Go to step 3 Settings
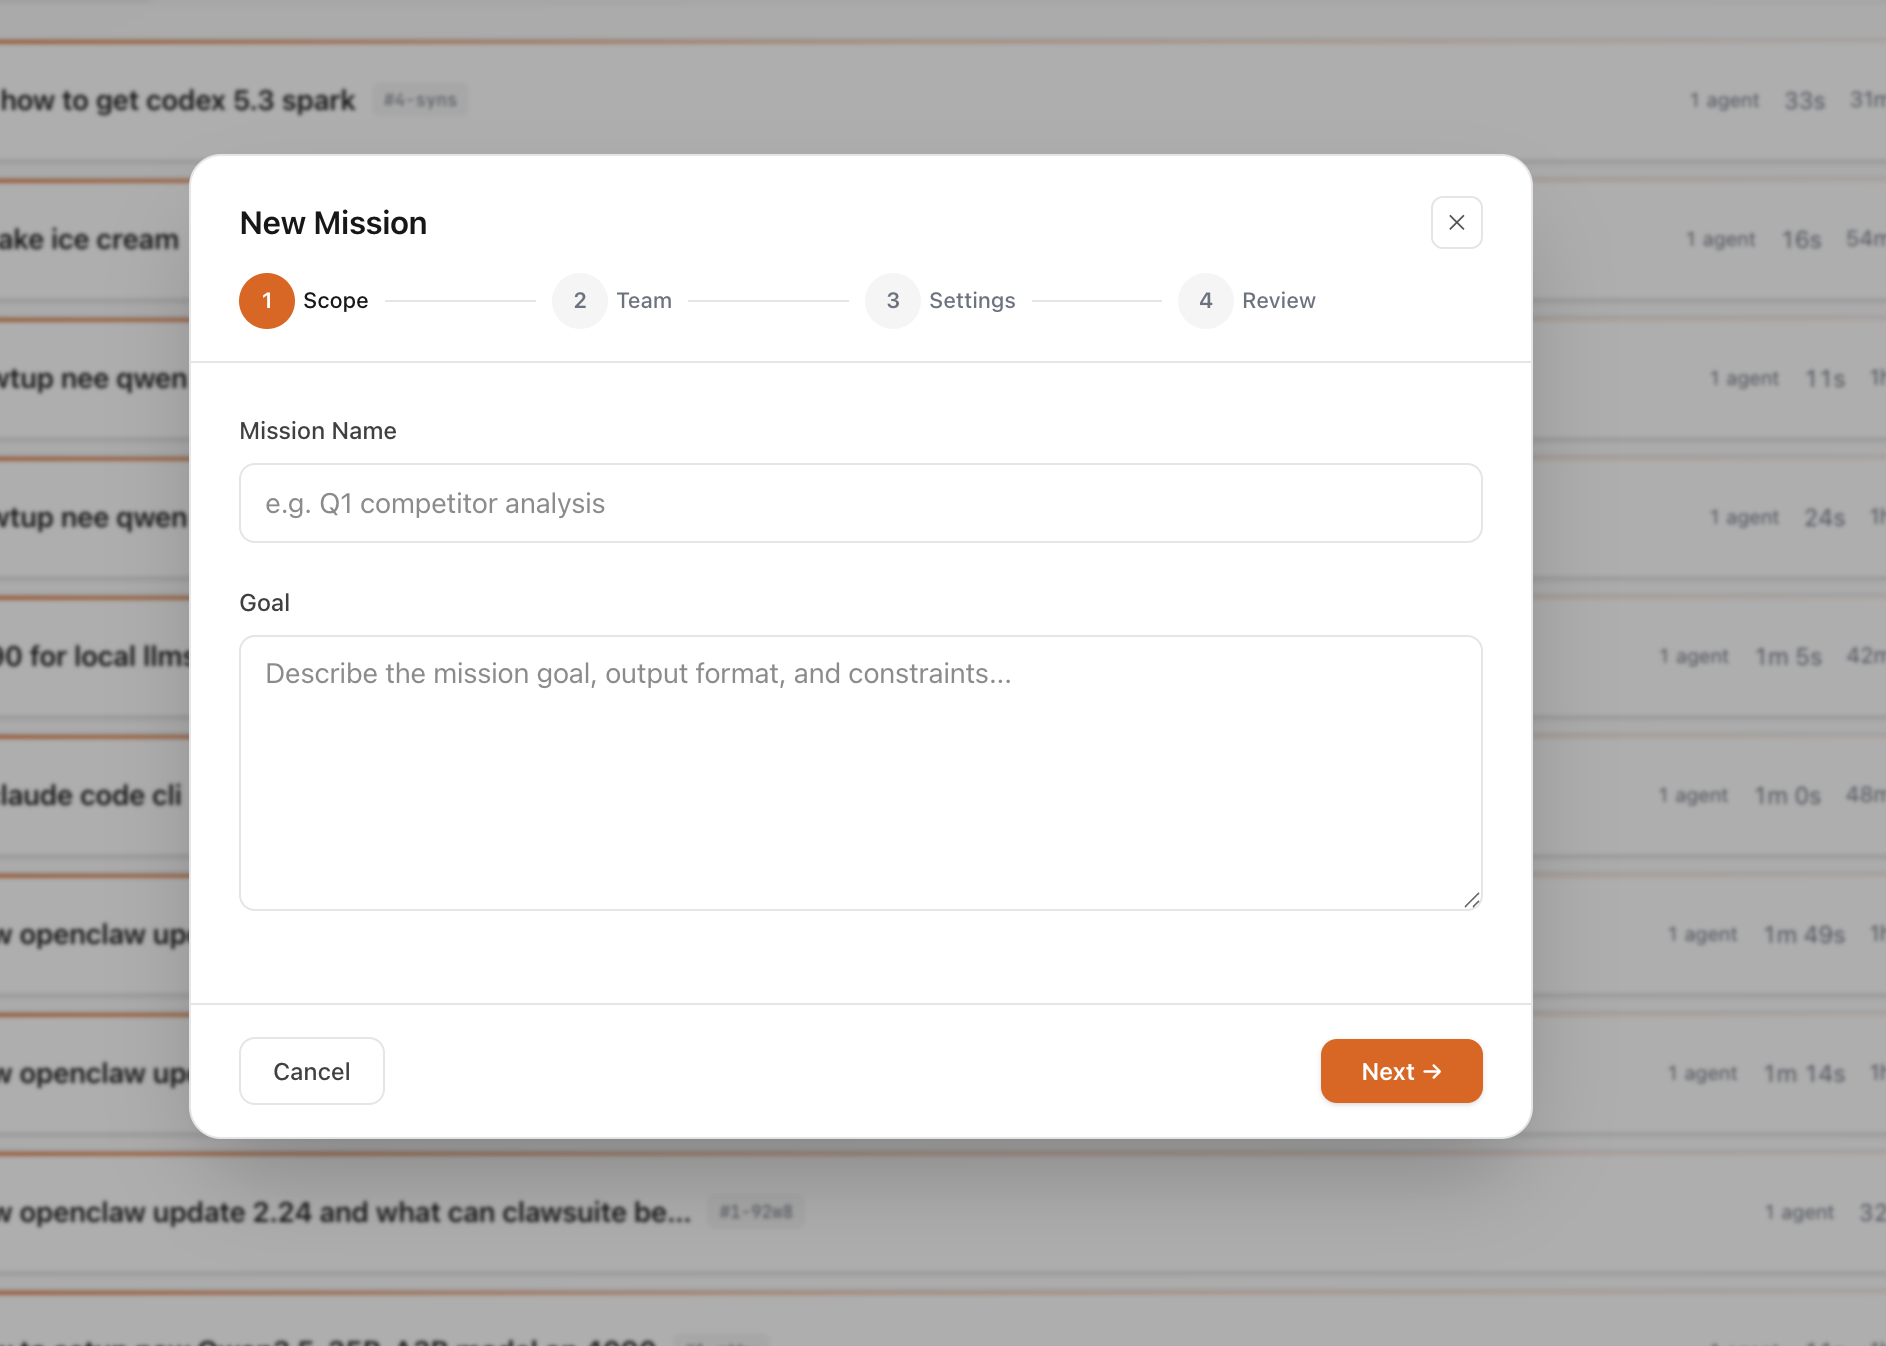 [x=940, y=301]
